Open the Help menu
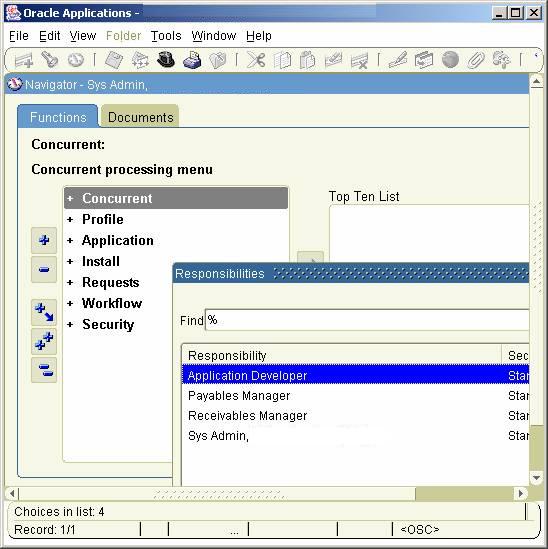Image resolution: width=548 pixels, height=549 pixels. click(259, 36)
